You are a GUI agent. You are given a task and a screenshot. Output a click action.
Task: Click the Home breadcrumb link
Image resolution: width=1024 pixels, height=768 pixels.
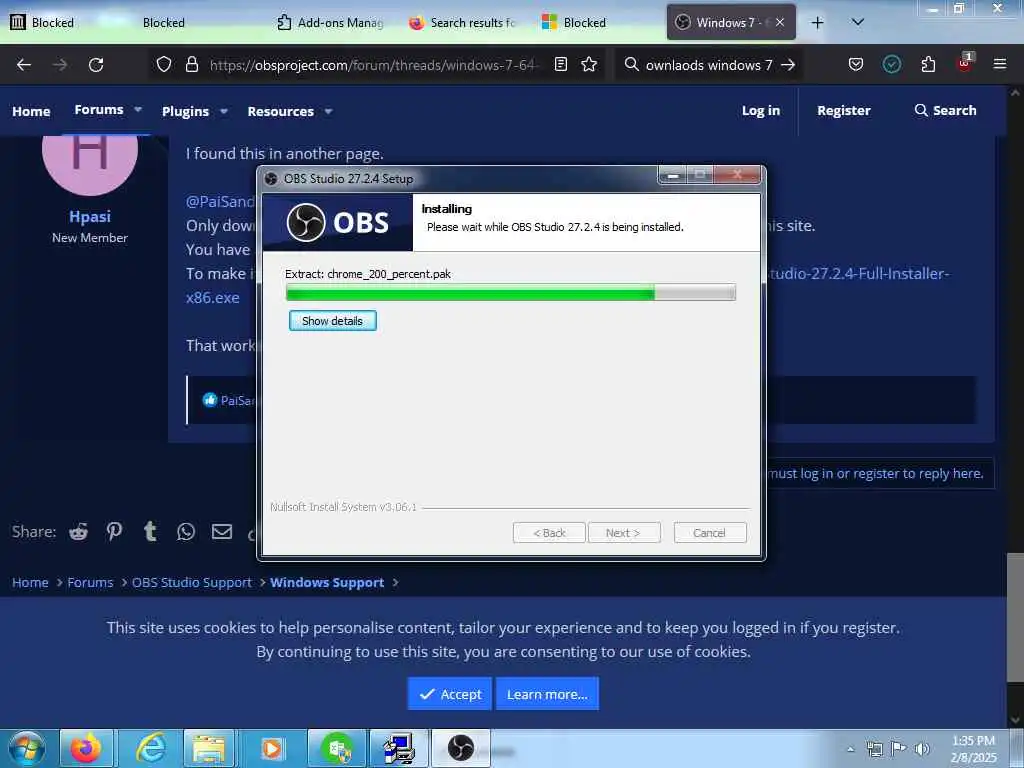(30, 583)
